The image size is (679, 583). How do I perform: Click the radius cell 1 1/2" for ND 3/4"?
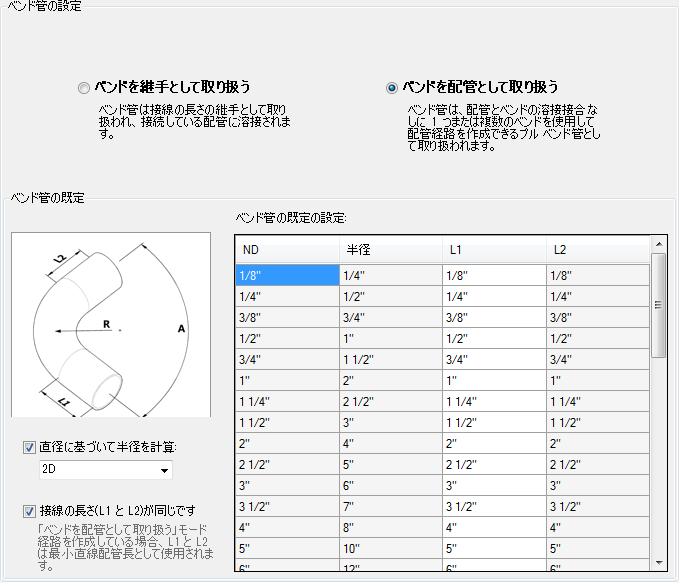pyautogui.click(x=391, y=360)
